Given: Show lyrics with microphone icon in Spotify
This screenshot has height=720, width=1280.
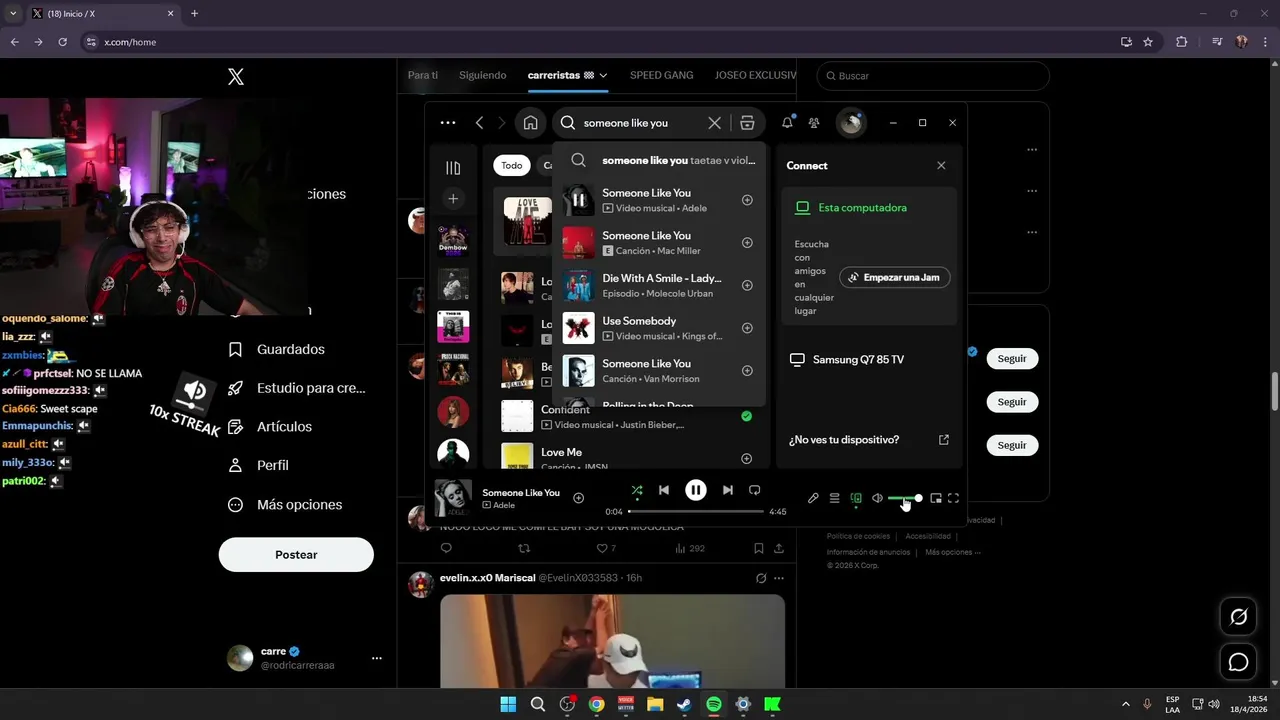Looking at the screenshot, I should click(x=813, y=498).
